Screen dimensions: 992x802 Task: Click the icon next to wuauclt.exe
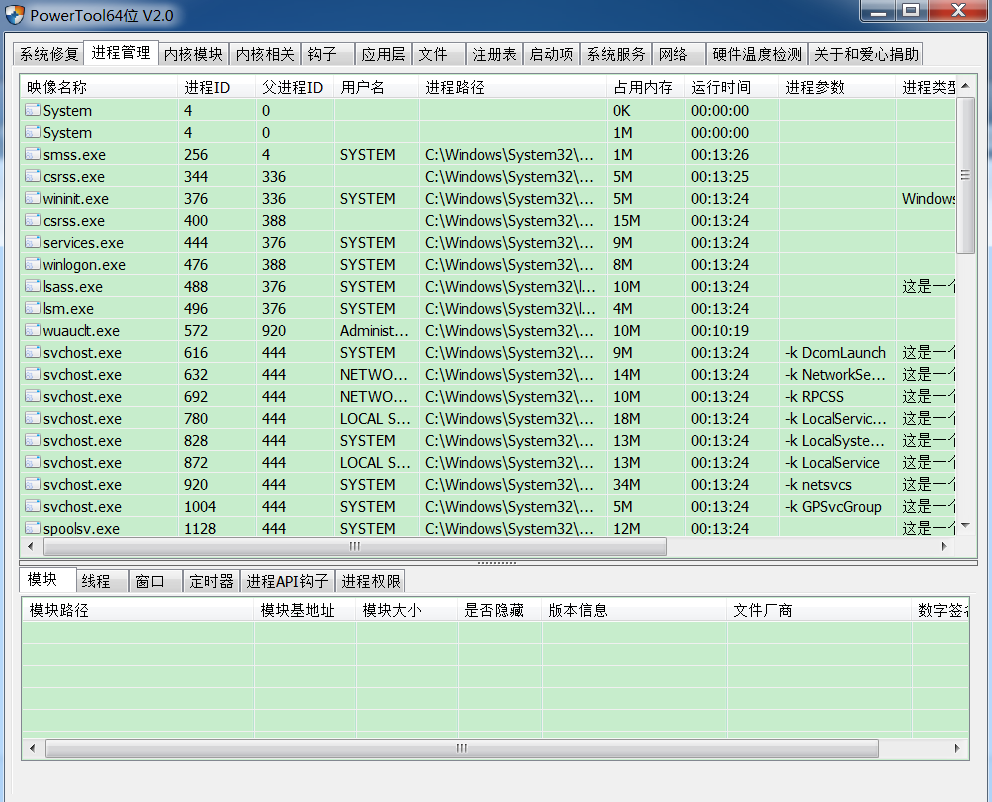coord(32,330)
